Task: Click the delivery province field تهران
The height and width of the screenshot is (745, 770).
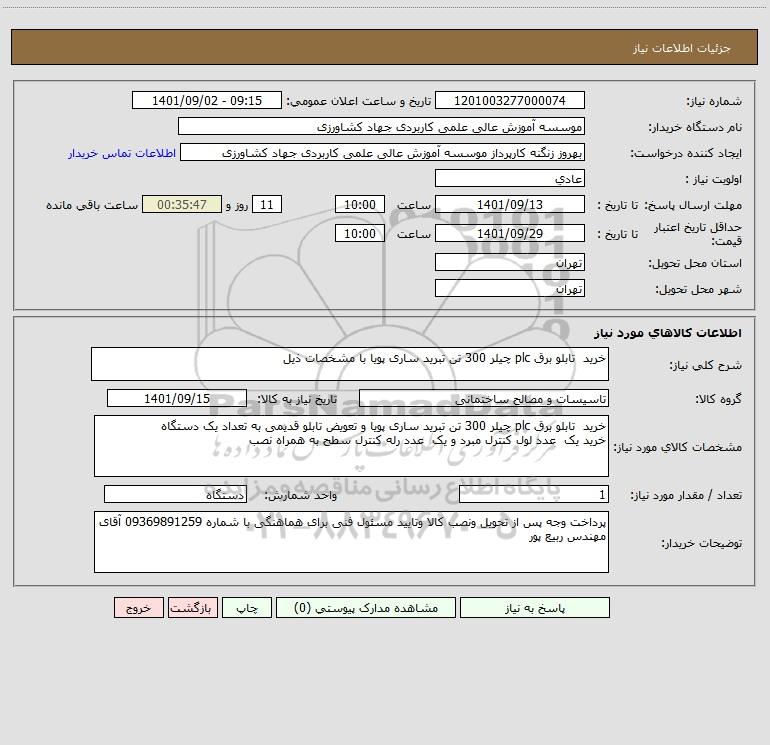Action: (x=510, y=262)
